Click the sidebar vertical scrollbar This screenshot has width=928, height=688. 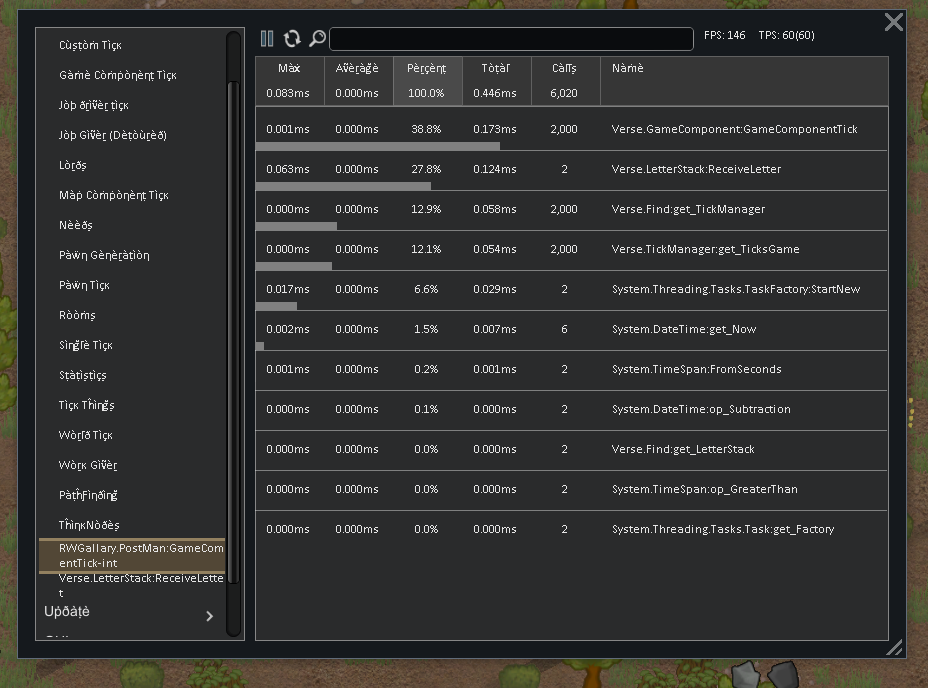234,332
